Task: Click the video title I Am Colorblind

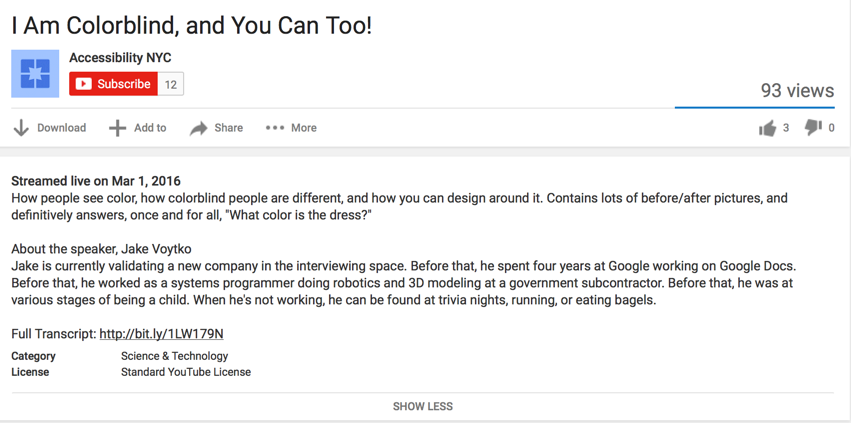Action: [192, 25]
